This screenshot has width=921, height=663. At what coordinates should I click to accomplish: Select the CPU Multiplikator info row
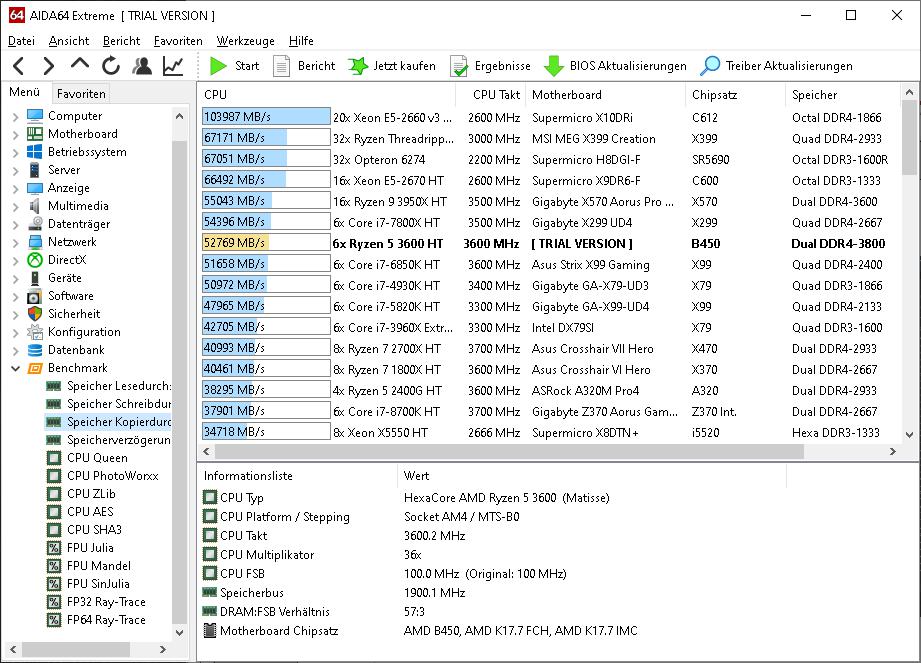[493, 555]
